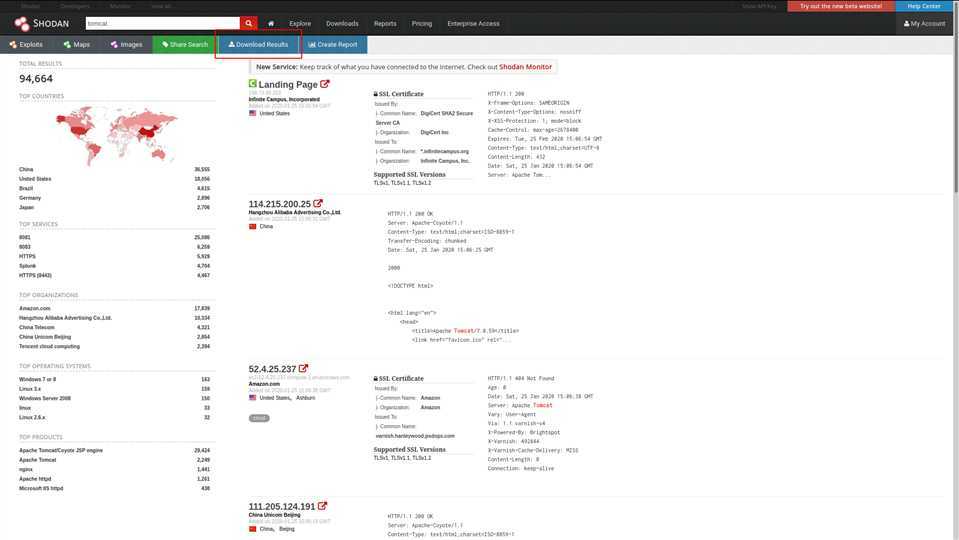This screenshot has width=959, height=540.
Task: Click lock icon of 52.4.25.237 SSL Certificate
Action: point(376,379)
